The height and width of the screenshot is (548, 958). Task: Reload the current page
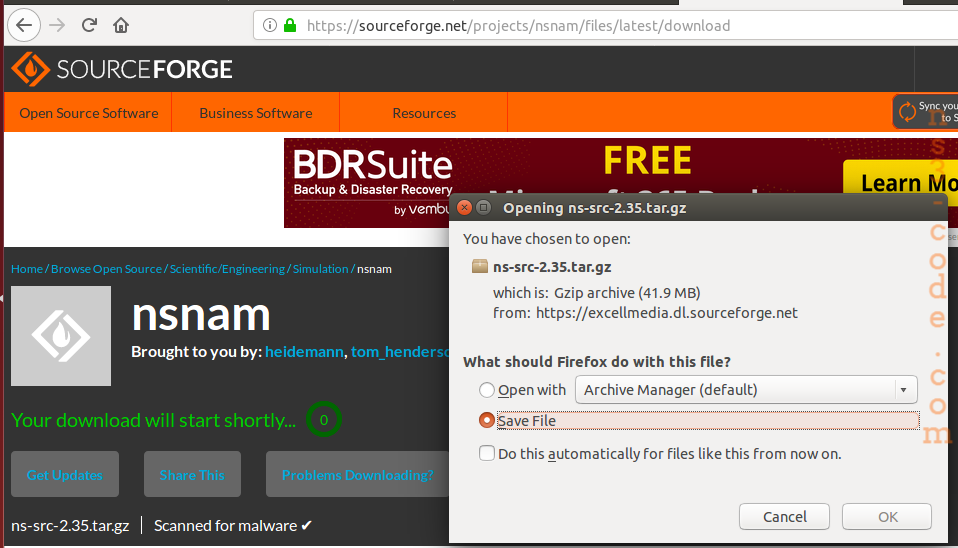tap(89, 25)
